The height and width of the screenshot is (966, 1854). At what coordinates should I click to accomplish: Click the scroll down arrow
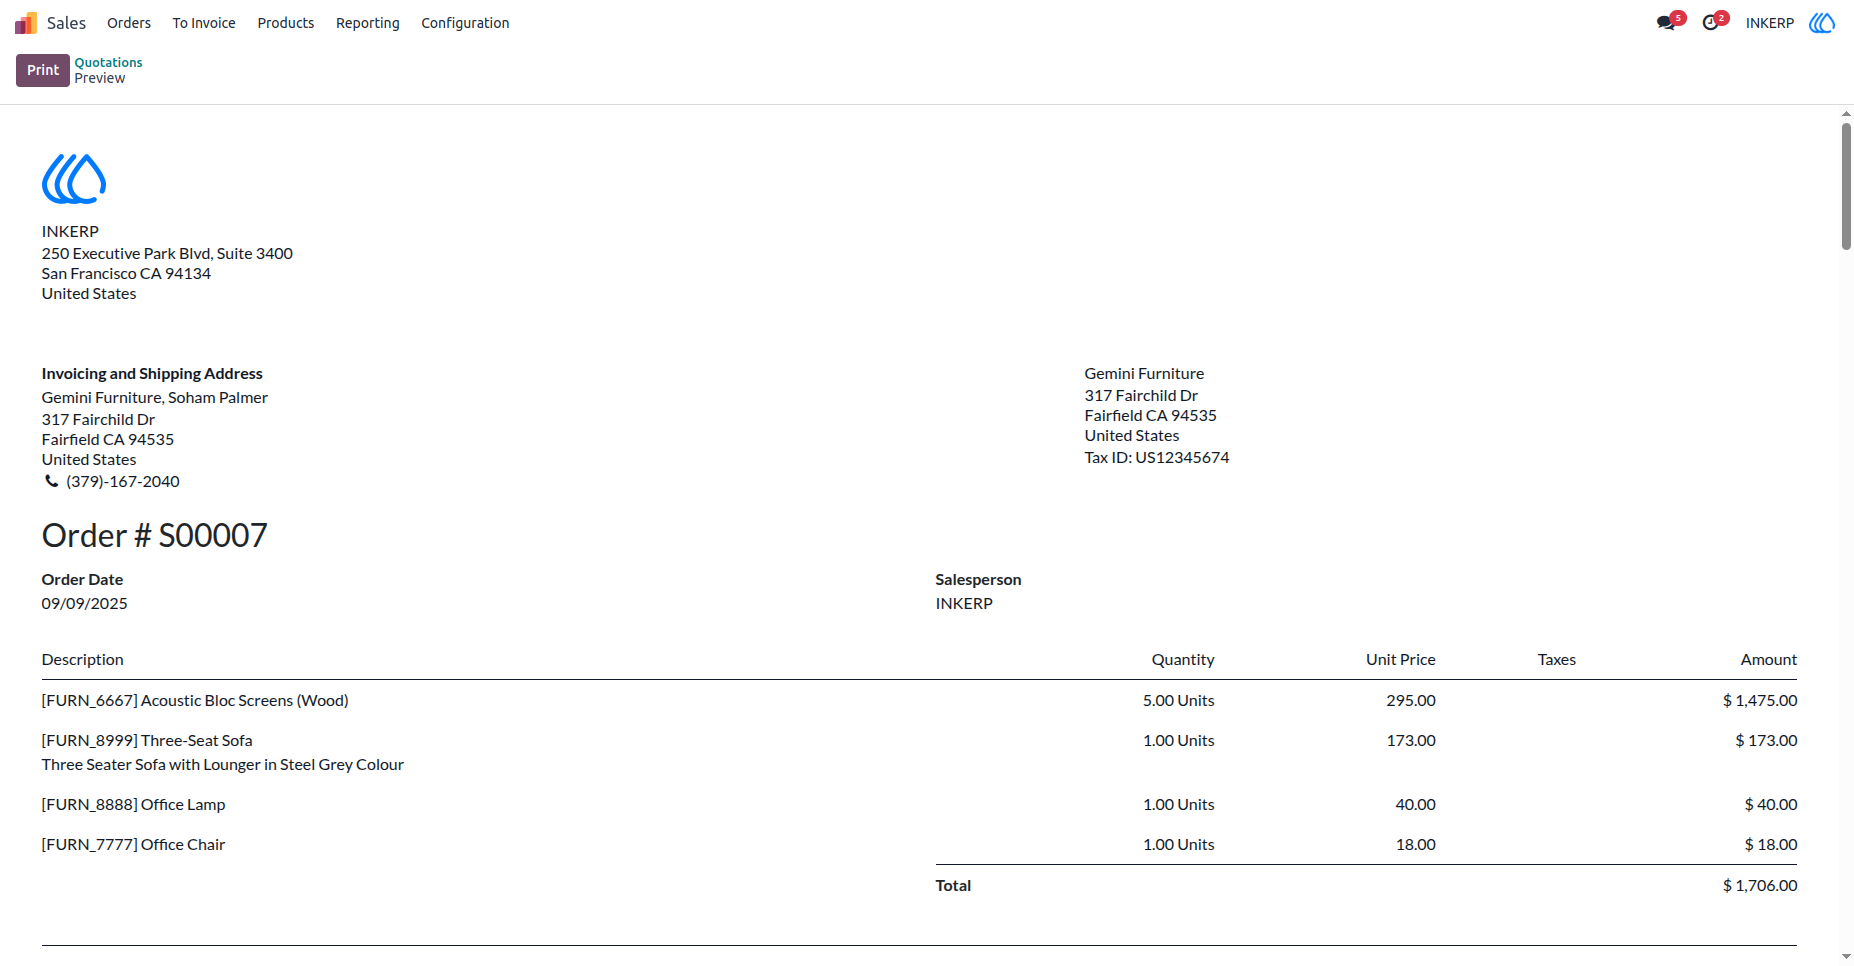1847,957
